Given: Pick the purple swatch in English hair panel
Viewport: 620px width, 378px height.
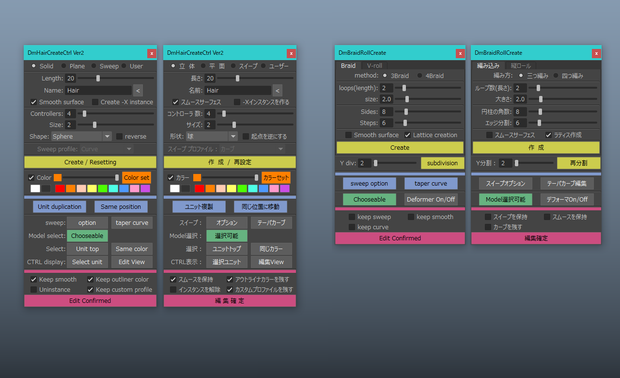Looking at the screenshot, I should click(145, 189).
